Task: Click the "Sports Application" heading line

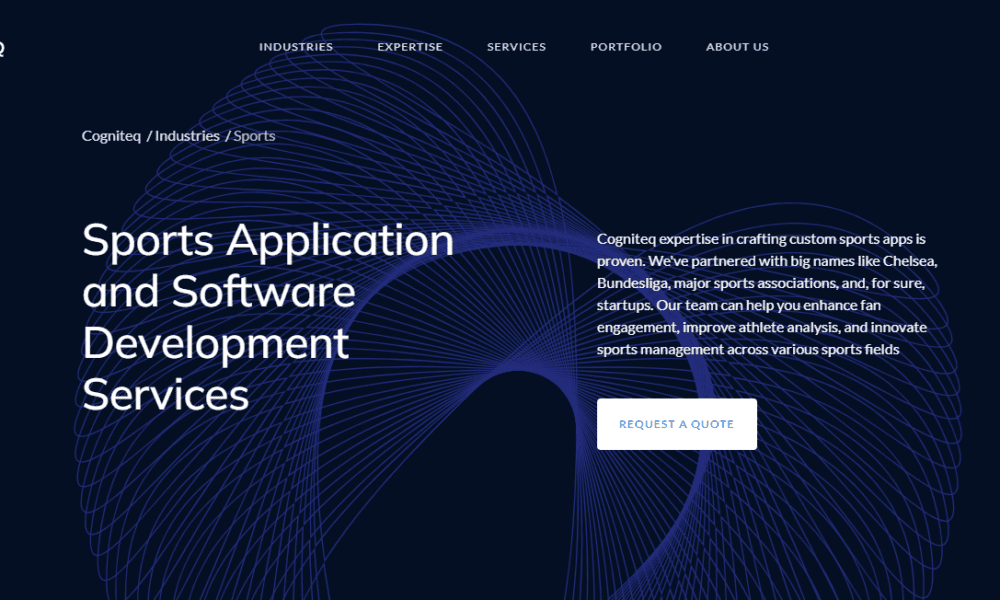Action: tap(268, 241)
